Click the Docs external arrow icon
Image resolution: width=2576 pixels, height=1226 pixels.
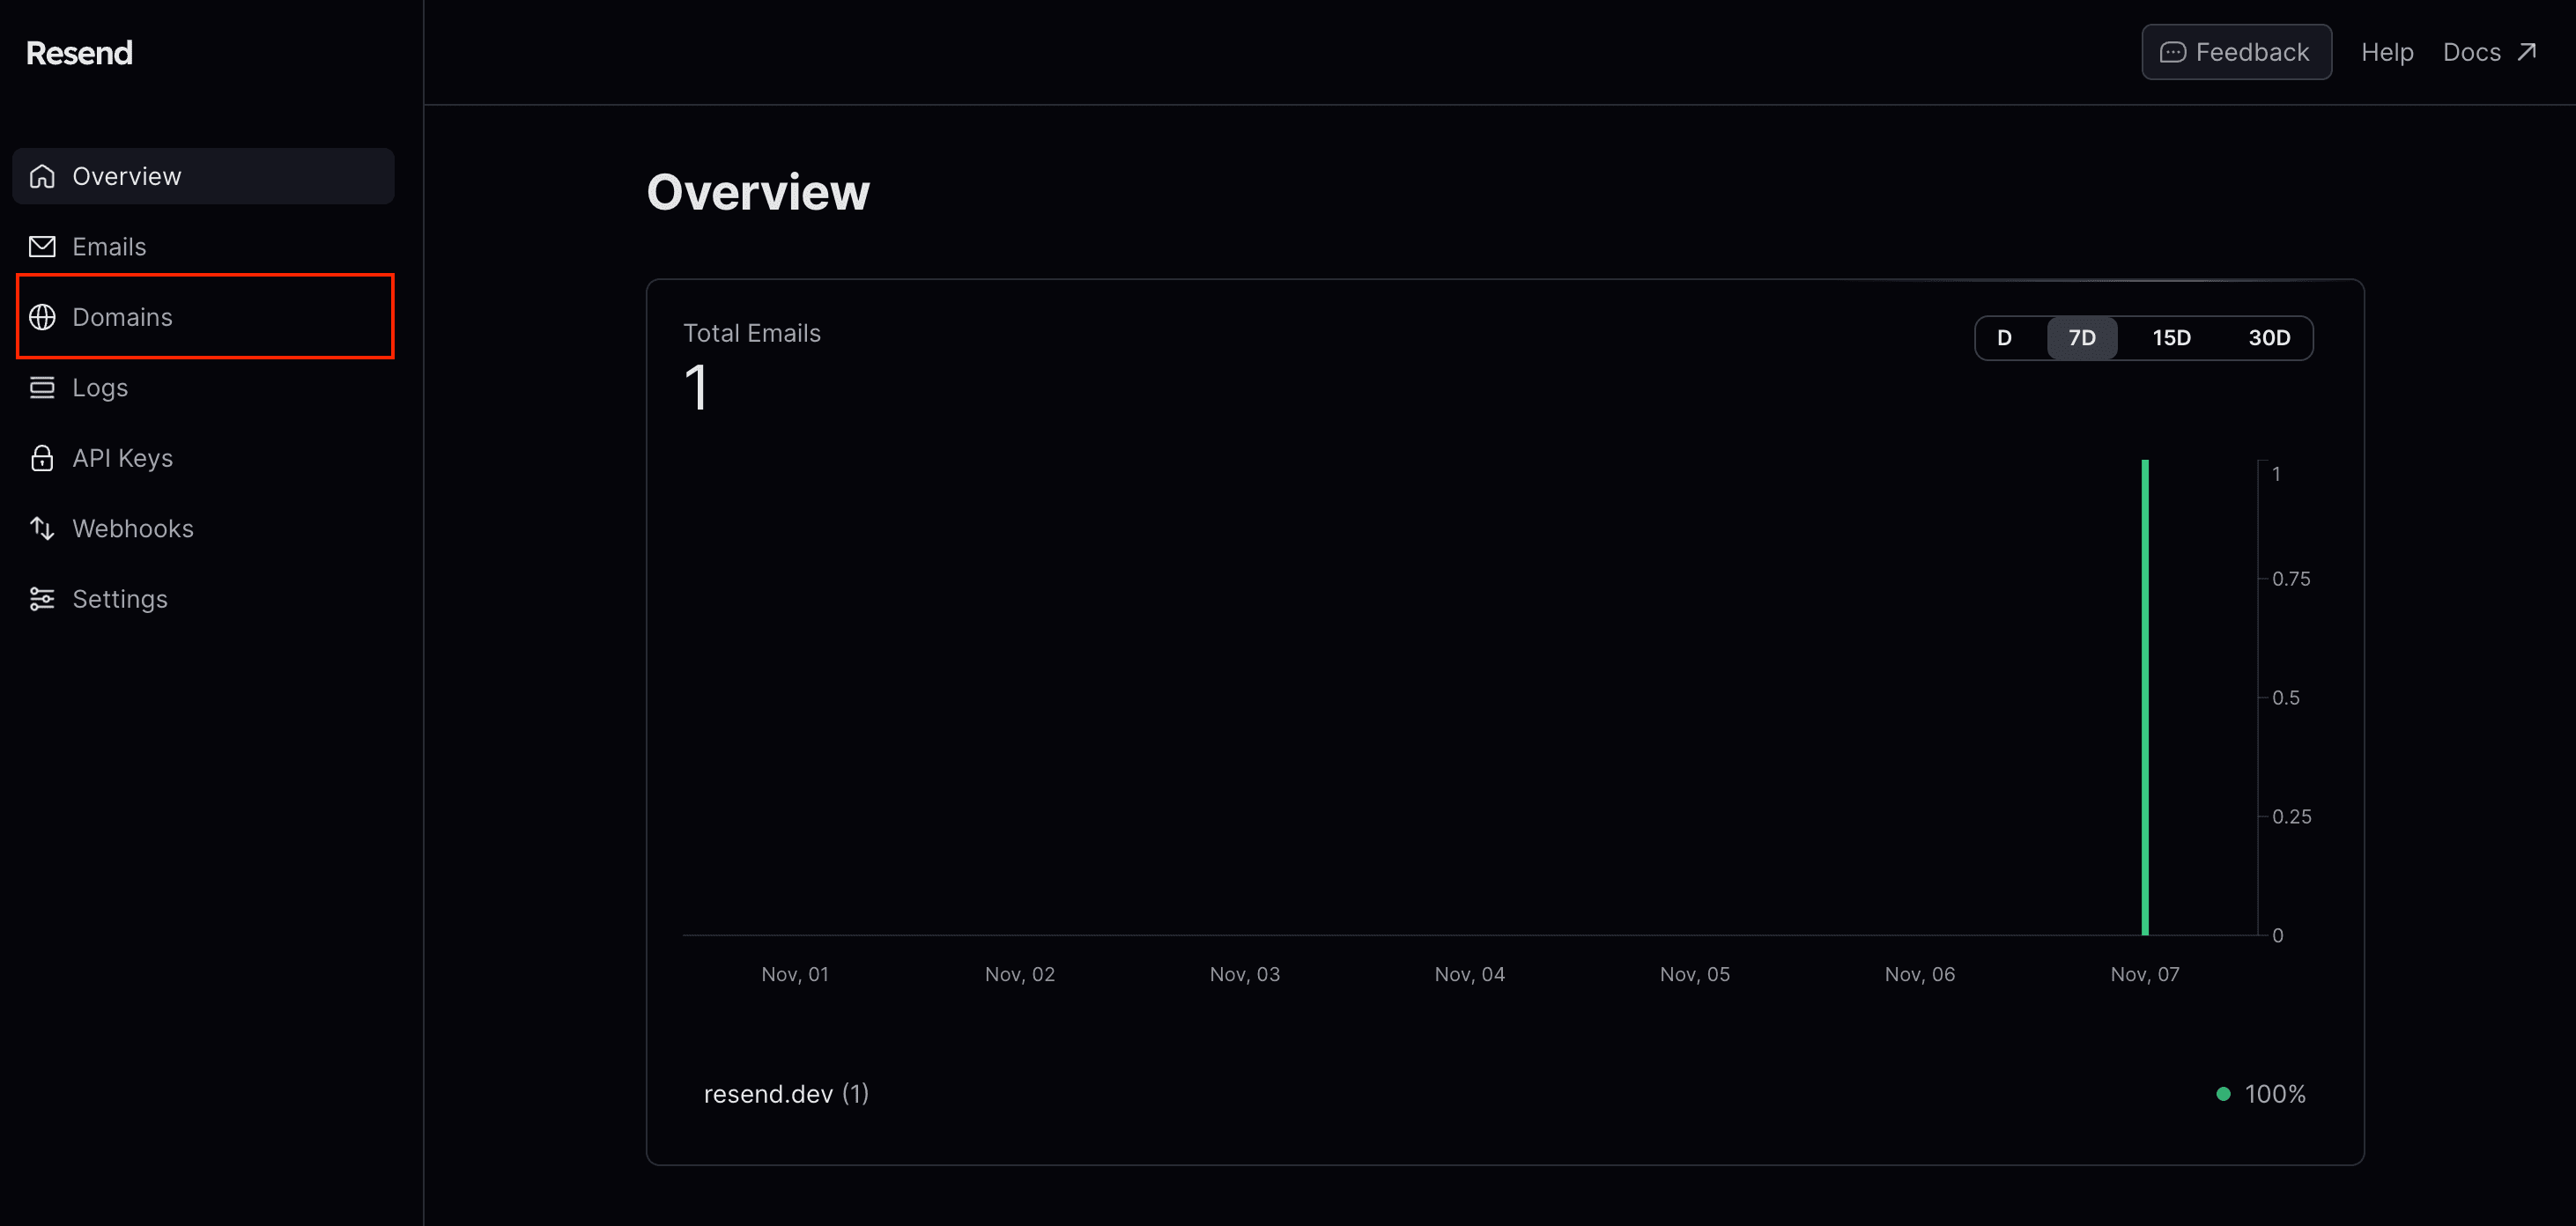coord(2526,52)
